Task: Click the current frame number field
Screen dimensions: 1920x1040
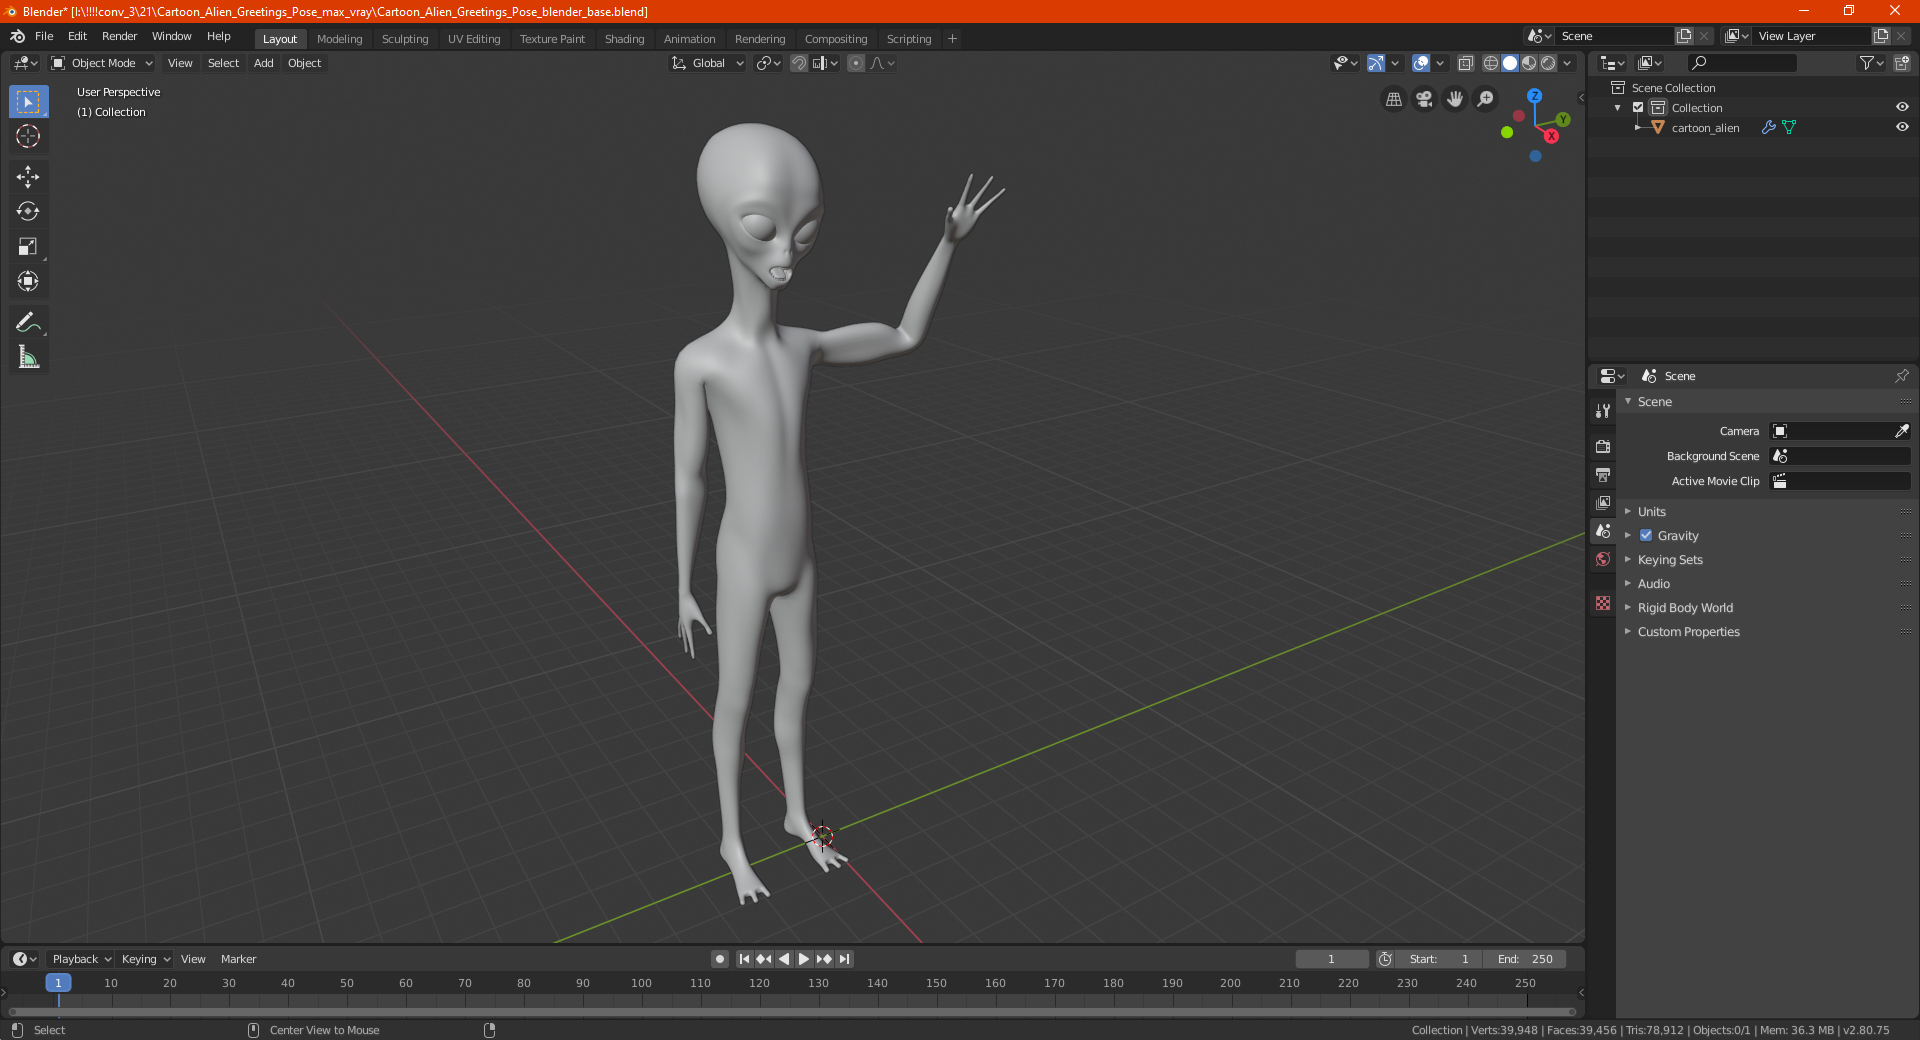Action: [x=1331, y=959]
